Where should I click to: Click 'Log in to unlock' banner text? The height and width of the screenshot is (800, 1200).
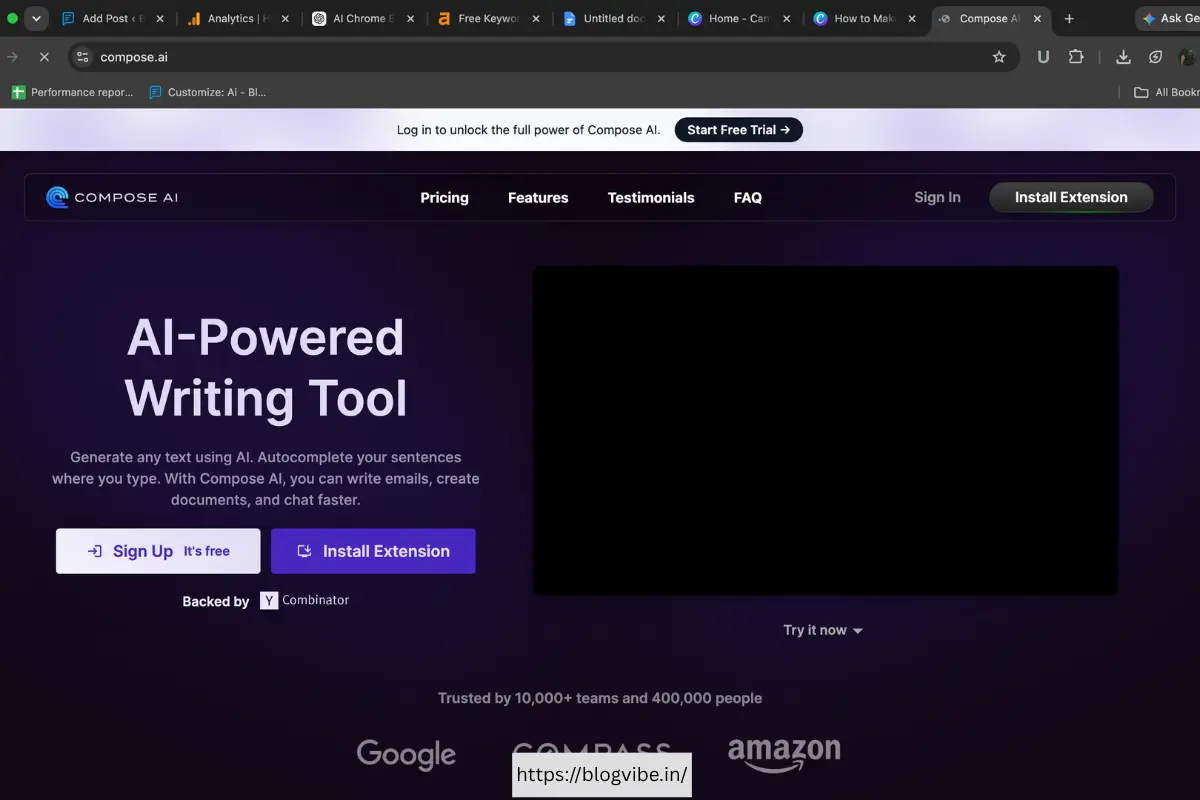tap(529, 130)
